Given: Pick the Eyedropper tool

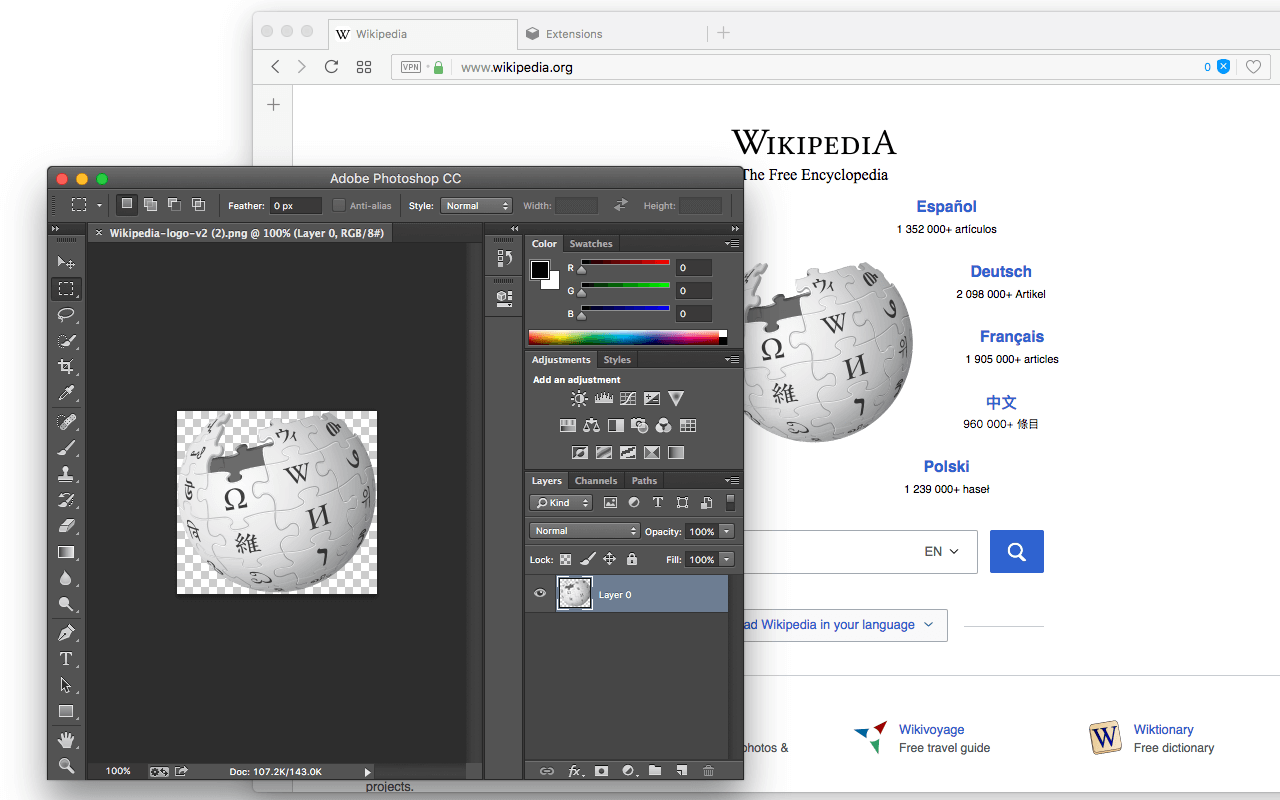Looking at the screenshot, I should point(66,393).
